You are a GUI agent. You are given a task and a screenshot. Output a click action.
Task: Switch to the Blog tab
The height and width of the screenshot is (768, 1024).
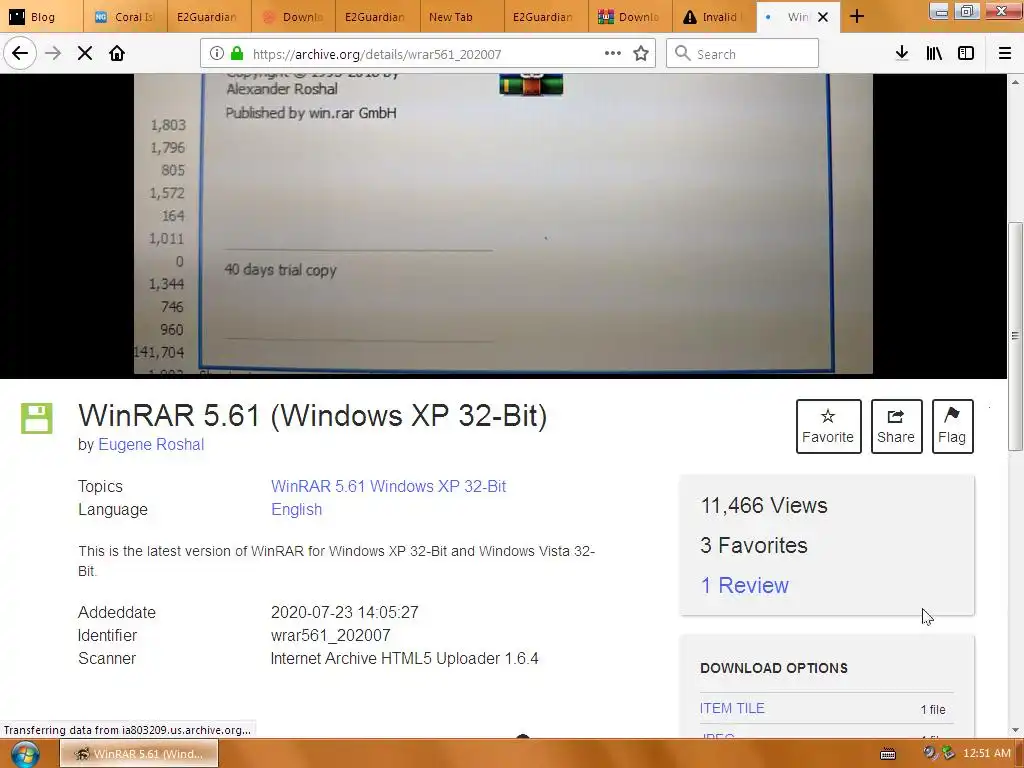point(42,17)
